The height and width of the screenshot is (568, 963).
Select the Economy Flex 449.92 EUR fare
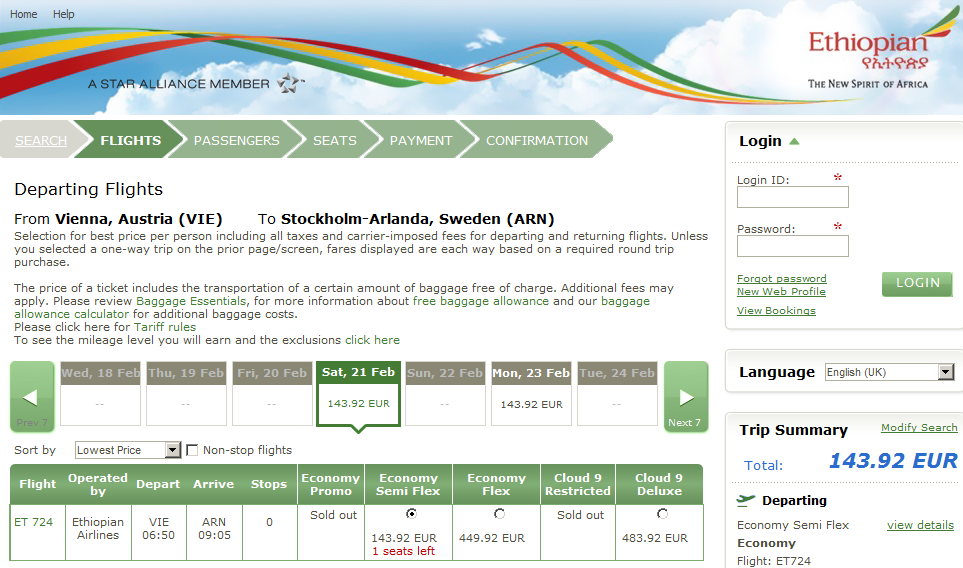click(497, 514)
